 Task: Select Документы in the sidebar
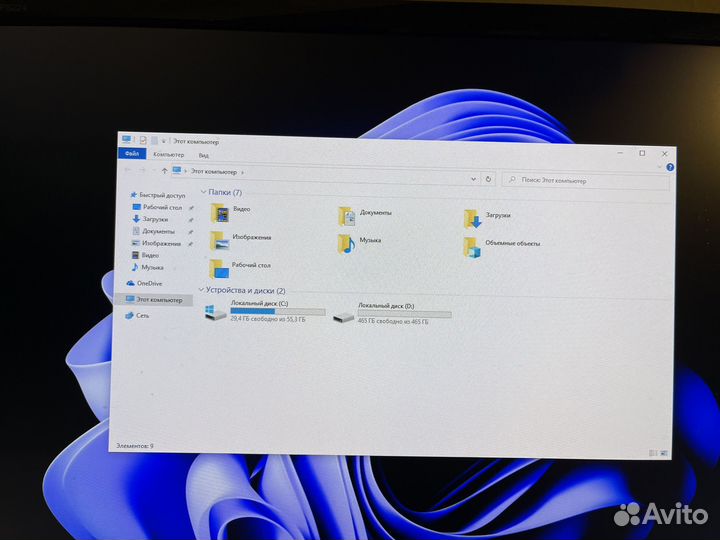(154, 231)
